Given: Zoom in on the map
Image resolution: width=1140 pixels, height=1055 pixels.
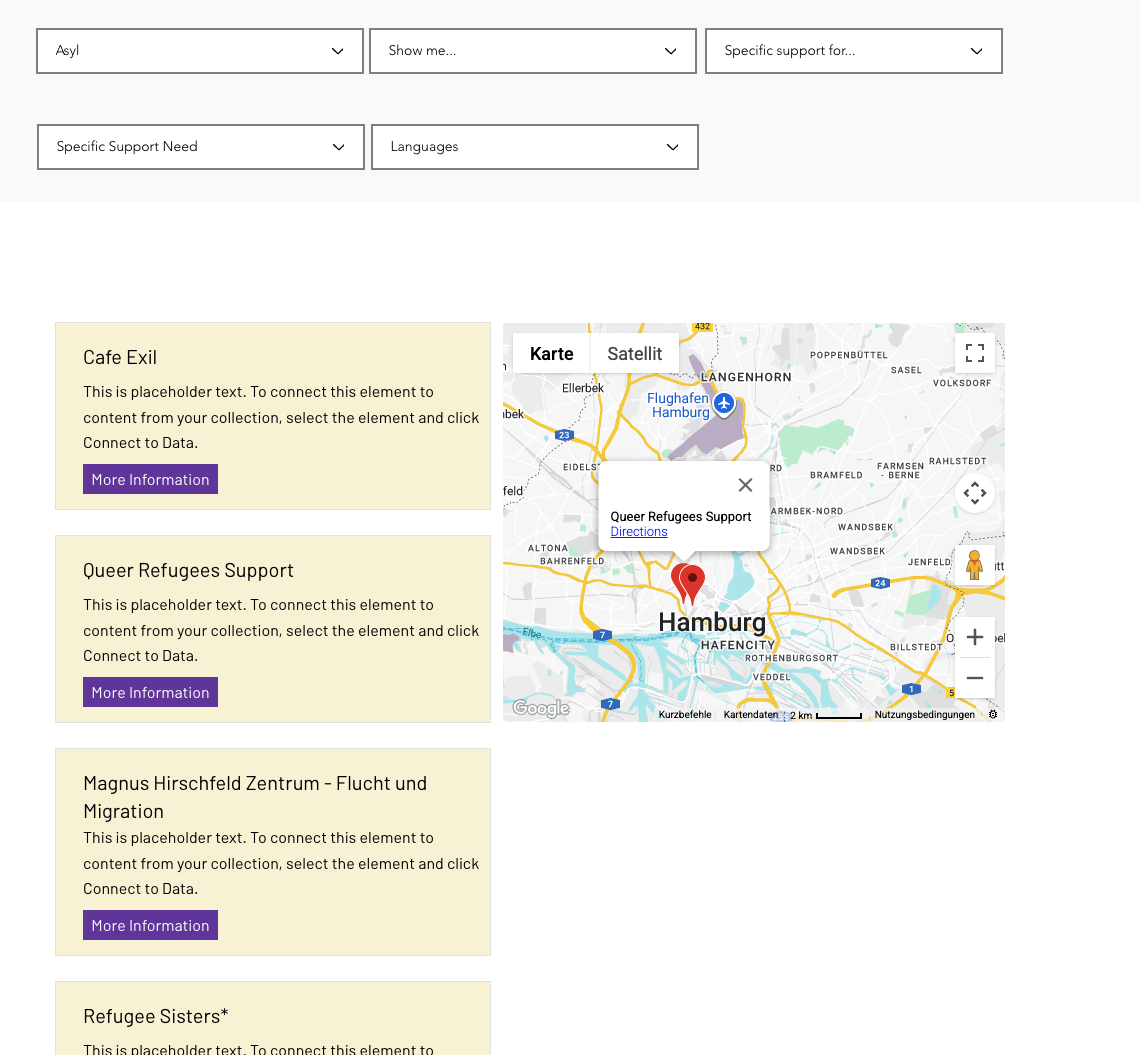Looking at the screenshot, I should [x=974, y=638].
